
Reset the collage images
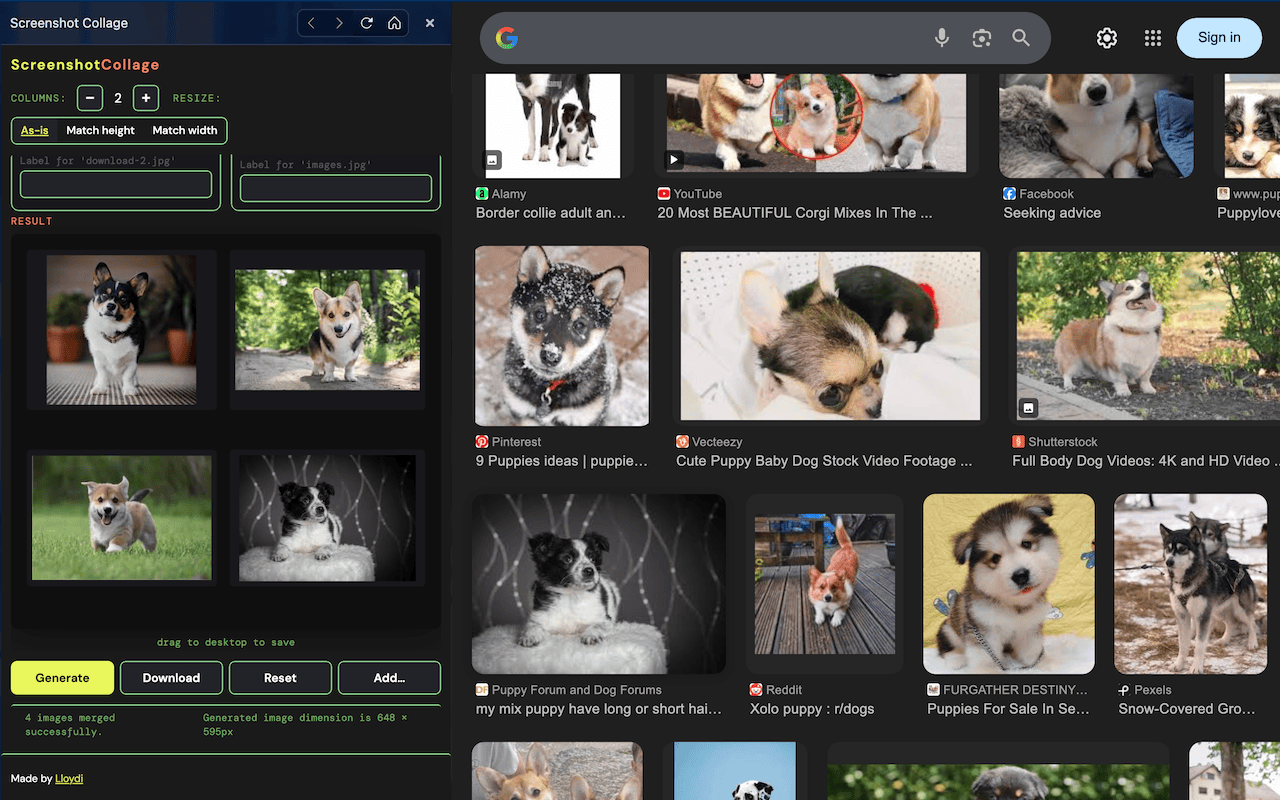[280, 678]
